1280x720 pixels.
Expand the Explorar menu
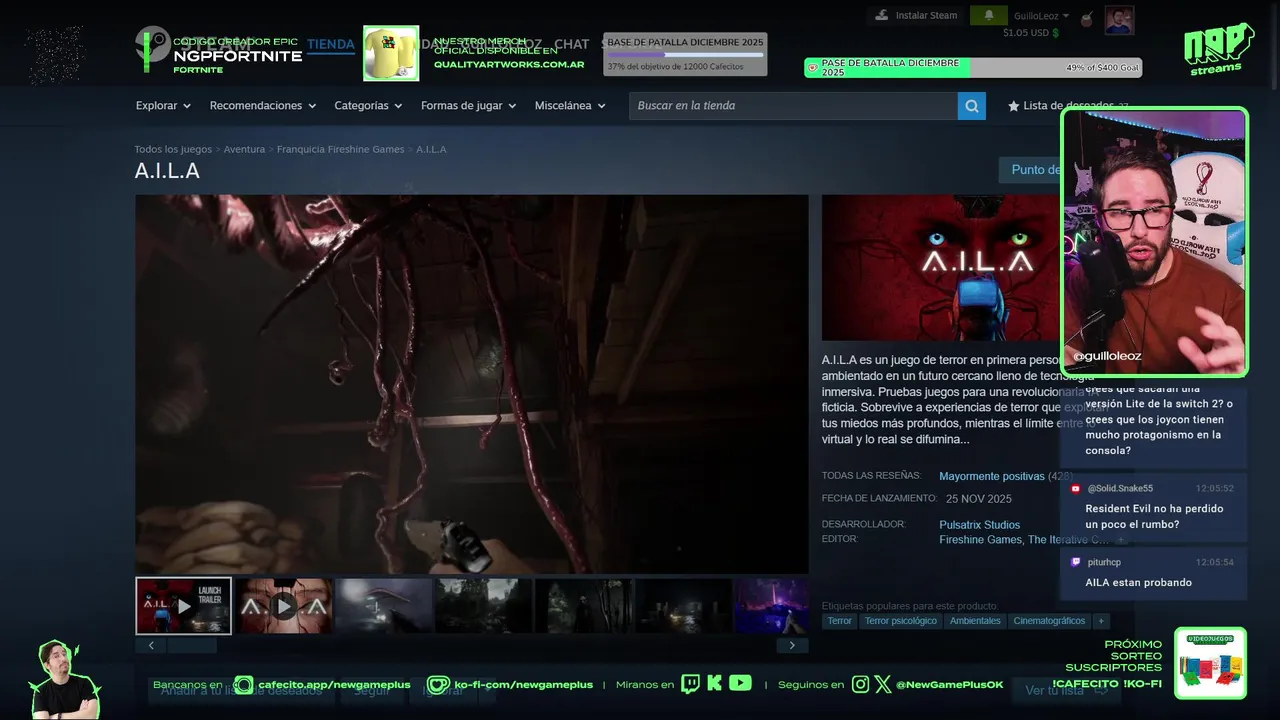(x=163, y=106)
